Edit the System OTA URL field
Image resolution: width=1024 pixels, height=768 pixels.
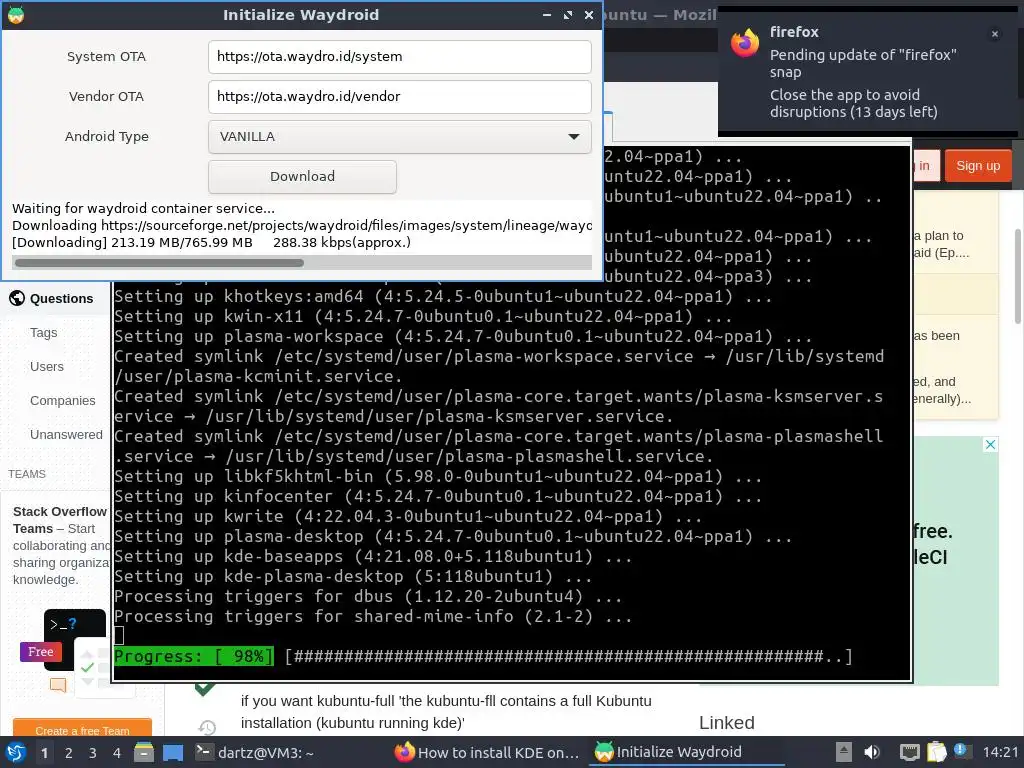click(400, 57)
